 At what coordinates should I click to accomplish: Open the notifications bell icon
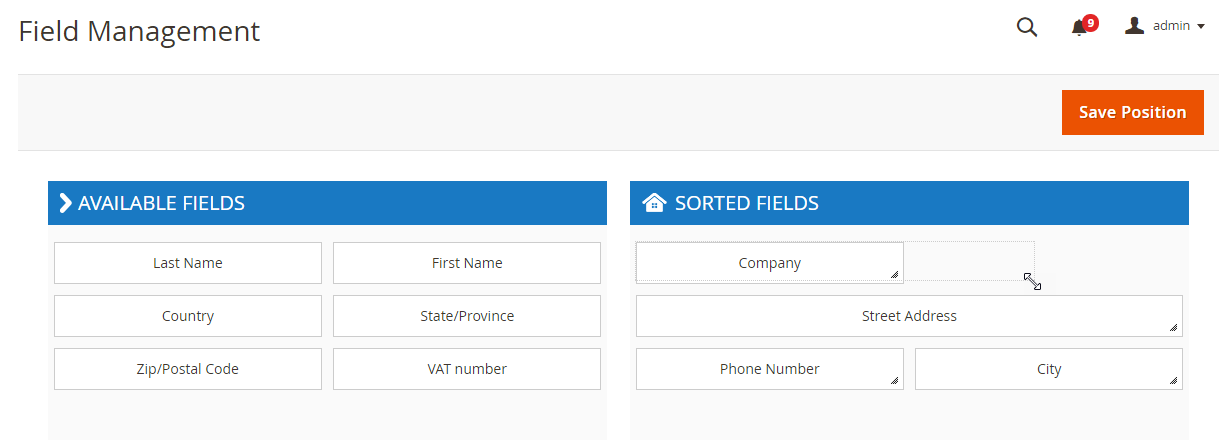tap(1079, 28)
